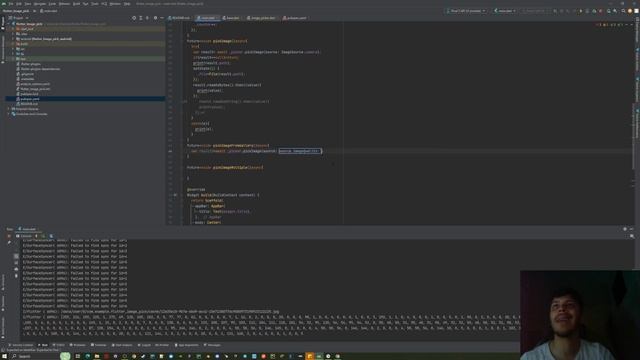Click the hot reload lightning icon
640x360 pixels.
click(x=36, y=236)
